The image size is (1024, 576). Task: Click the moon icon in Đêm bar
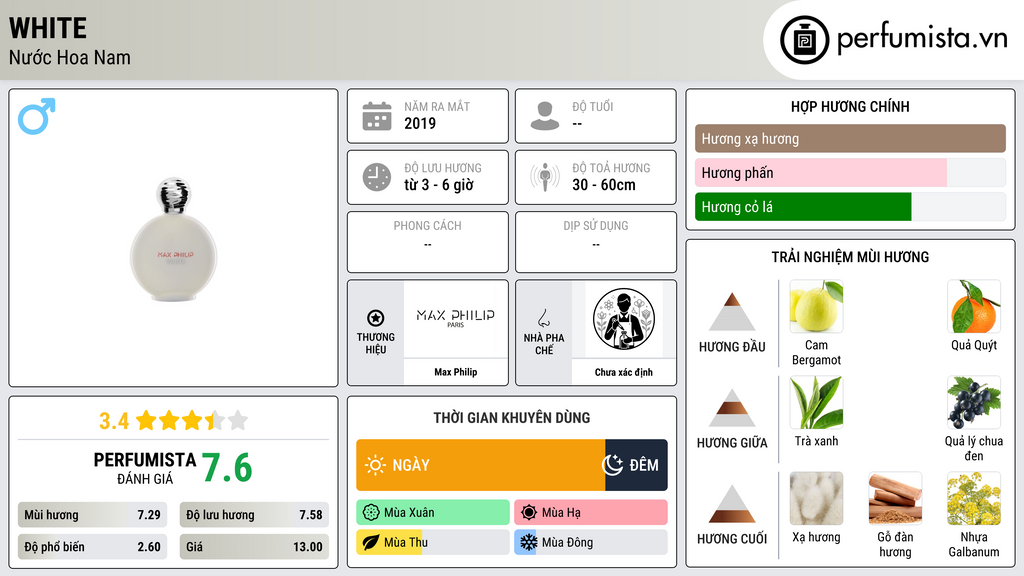[613, 465]
